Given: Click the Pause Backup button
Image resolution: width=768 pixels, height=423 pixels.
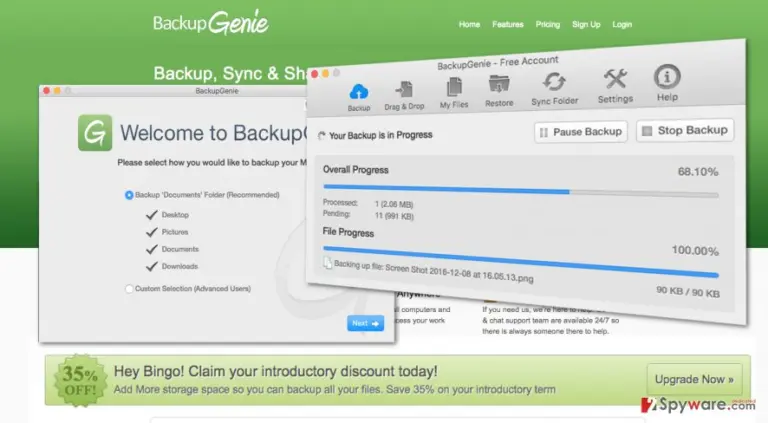Looking at the screenshot, I should 581,132.
